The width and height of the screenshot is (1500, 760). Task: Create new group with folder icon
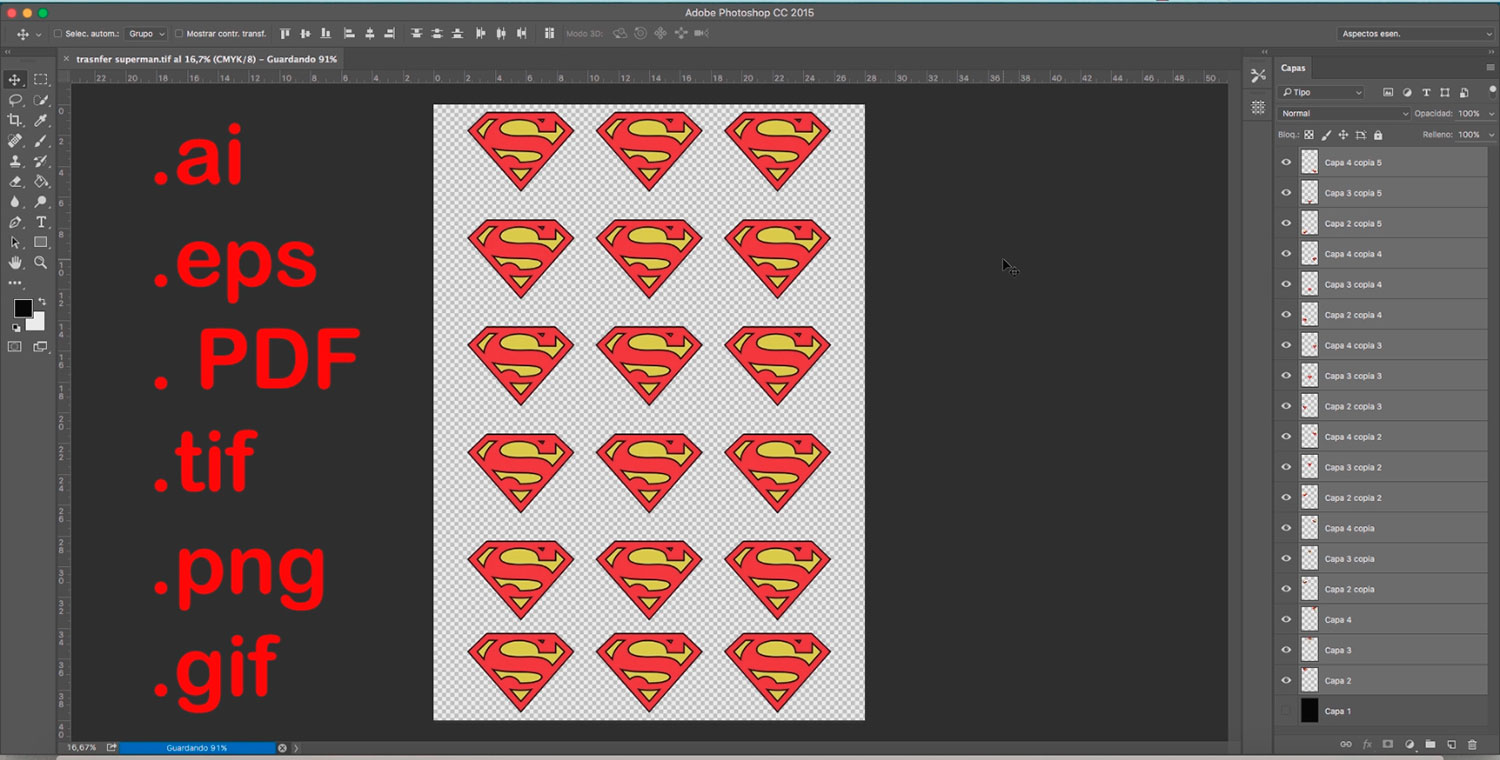coord(1430,744)
